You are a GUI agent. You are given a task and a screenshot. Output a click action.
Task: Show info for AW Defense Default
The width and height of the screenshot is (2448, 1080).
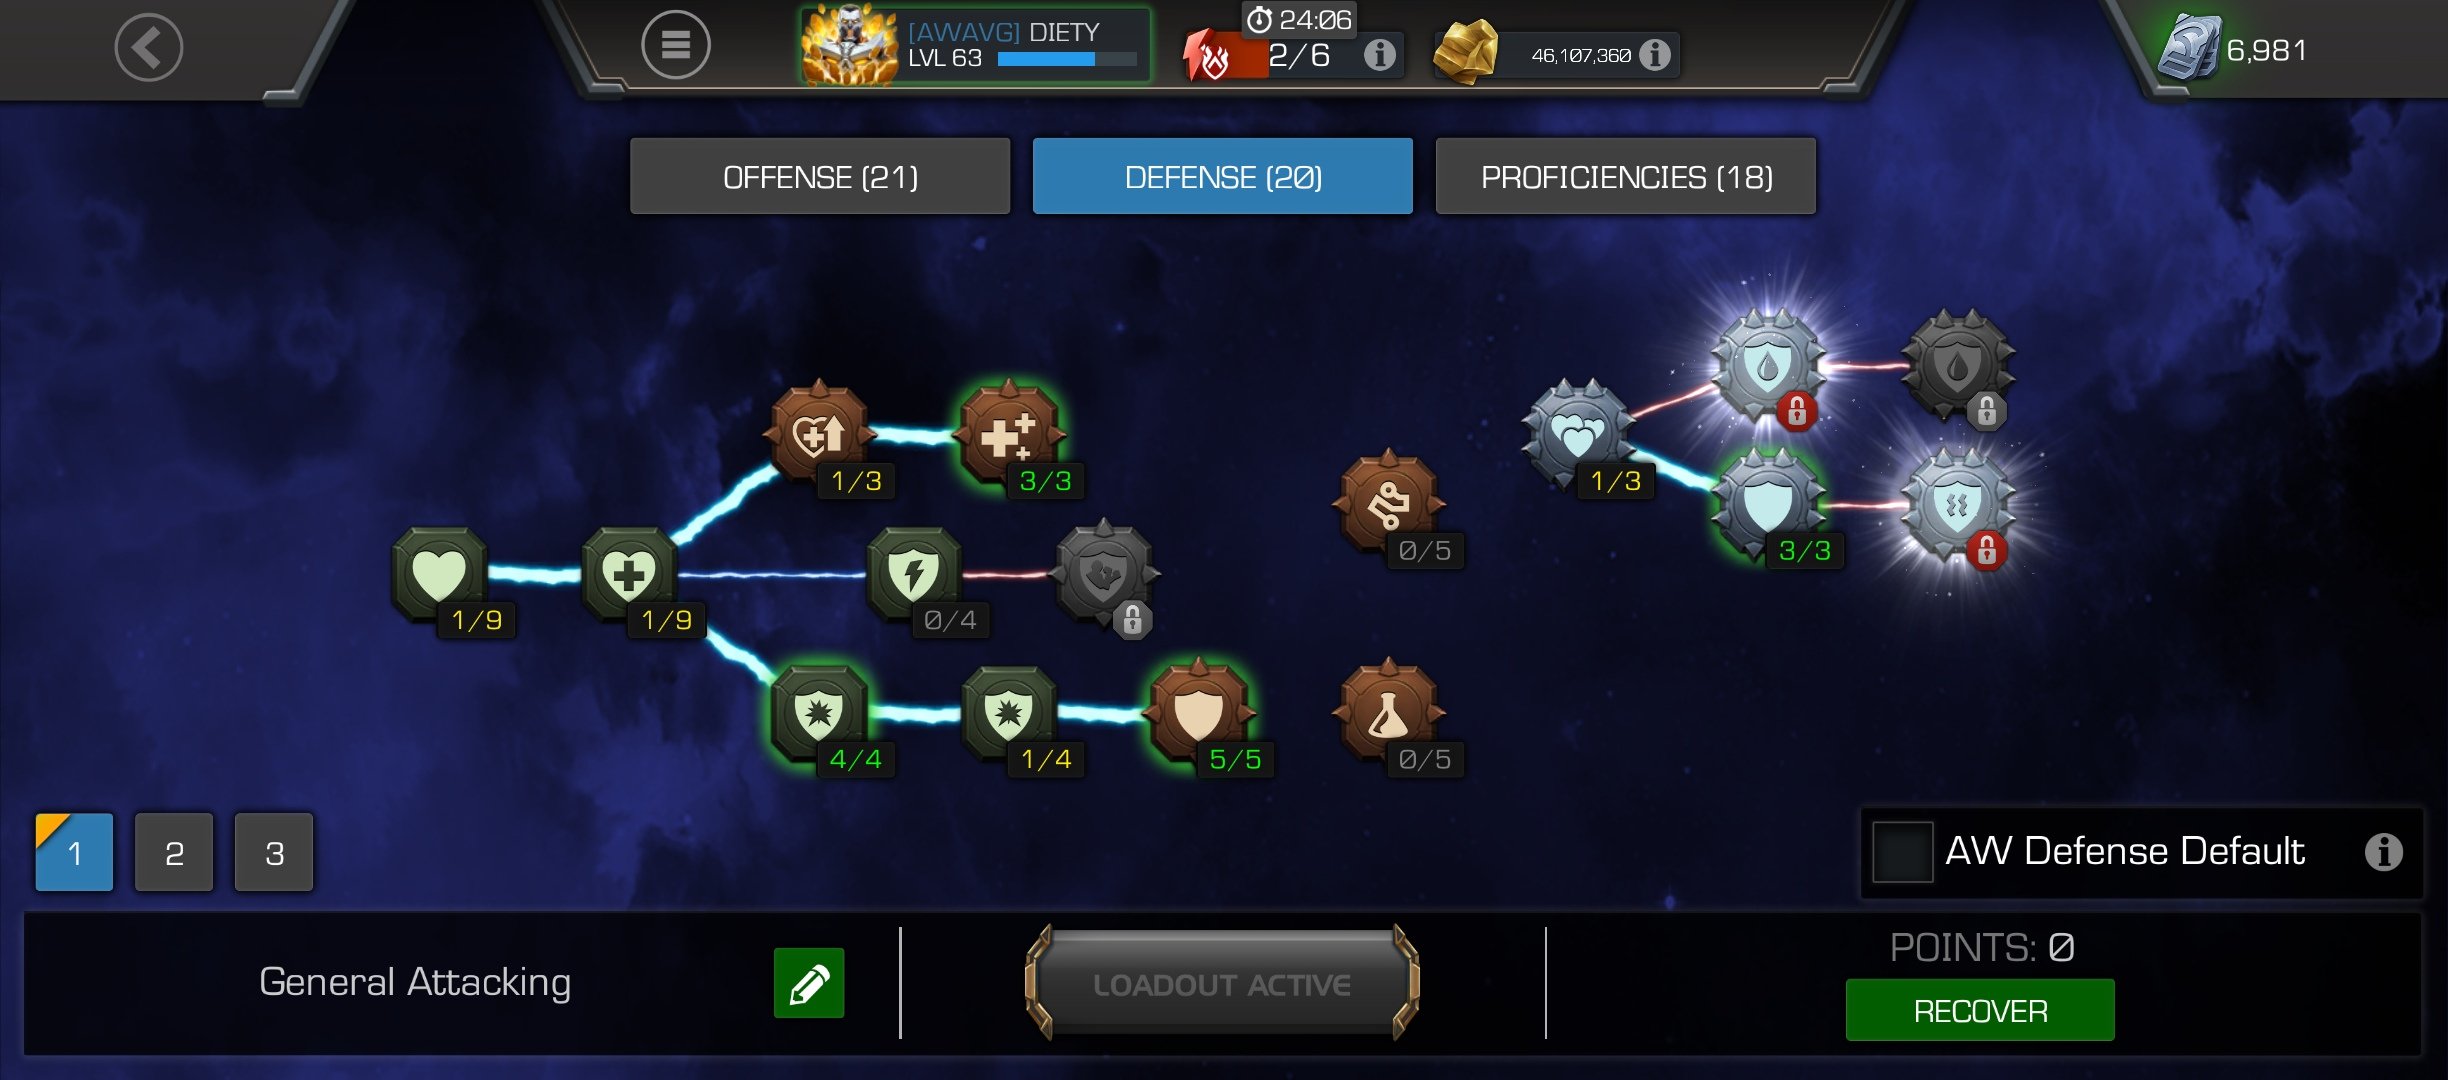2383,852
